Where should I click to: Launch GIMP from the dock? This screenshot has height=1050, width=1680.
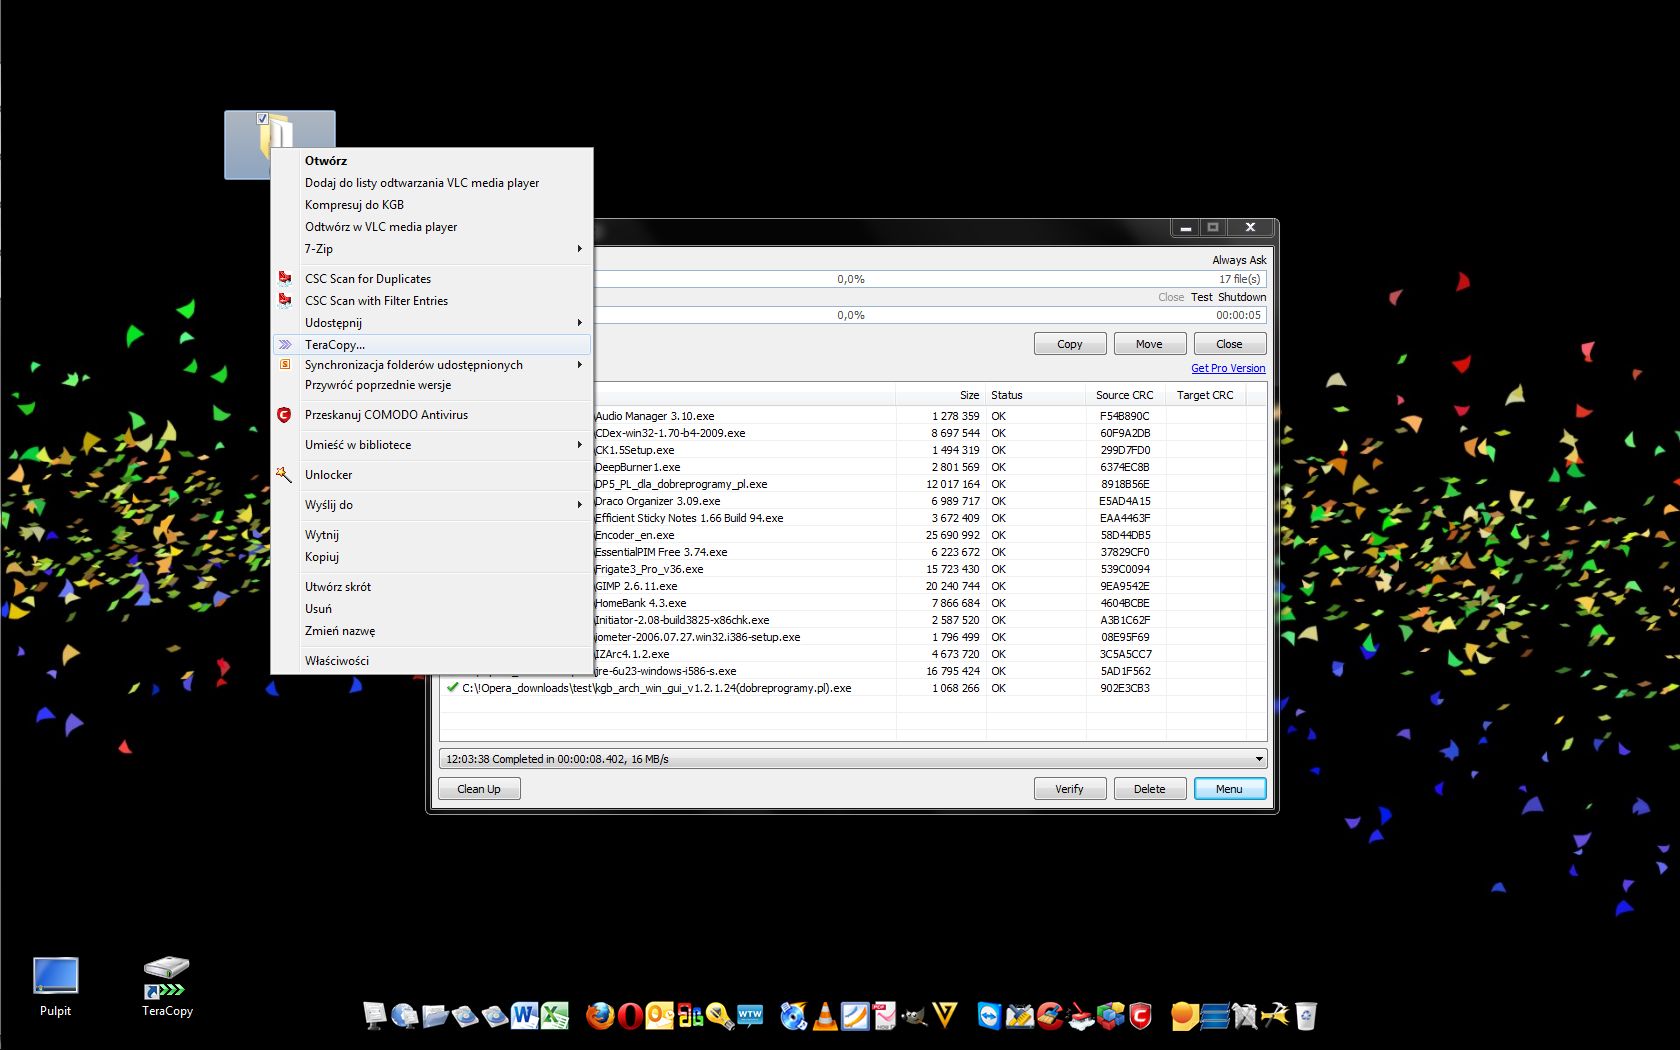[914, 1016]
